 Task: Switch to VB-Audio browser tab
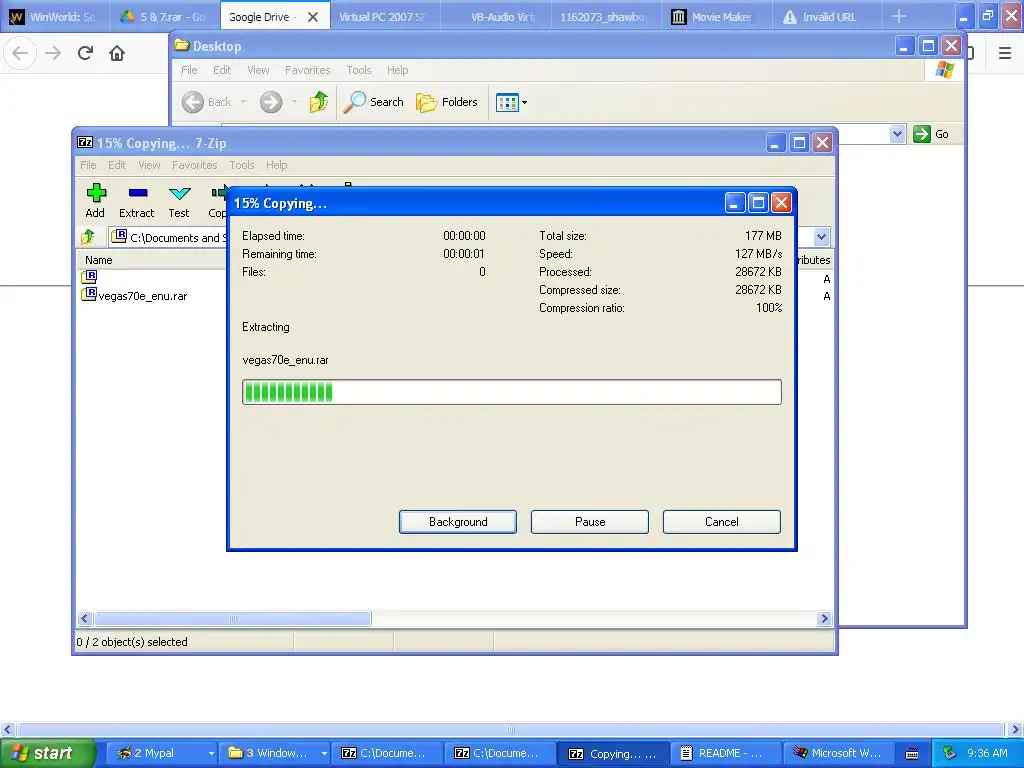496,16
